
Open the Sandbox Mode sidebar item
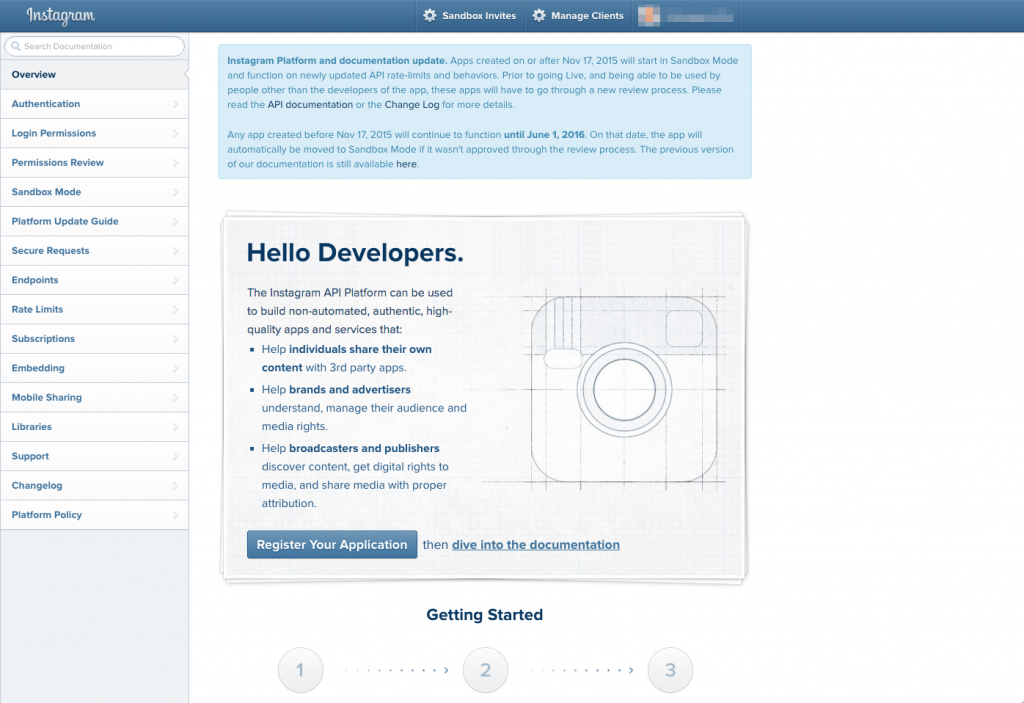click(46, 192)
